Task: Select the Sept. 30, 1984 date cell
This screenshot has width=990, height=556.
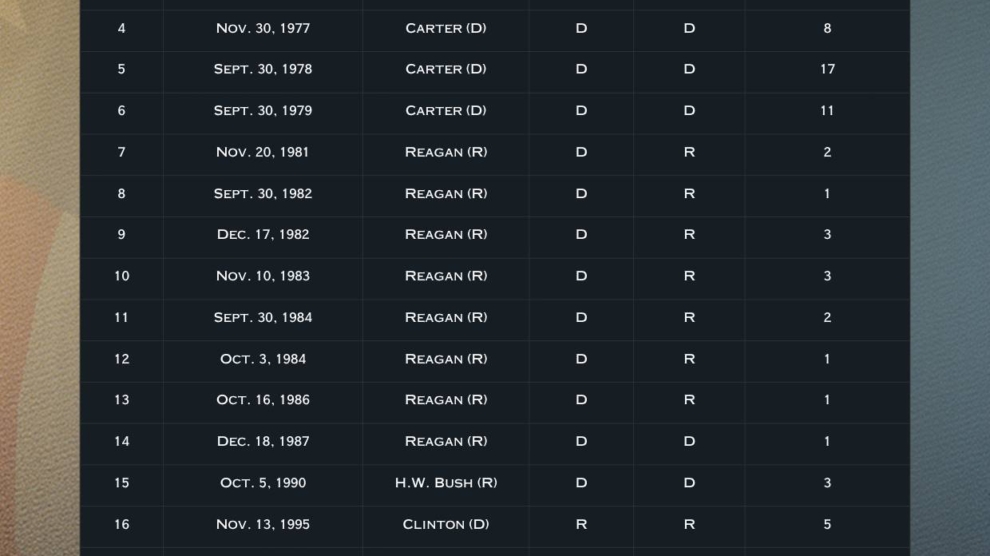Action: click(263, 318)
